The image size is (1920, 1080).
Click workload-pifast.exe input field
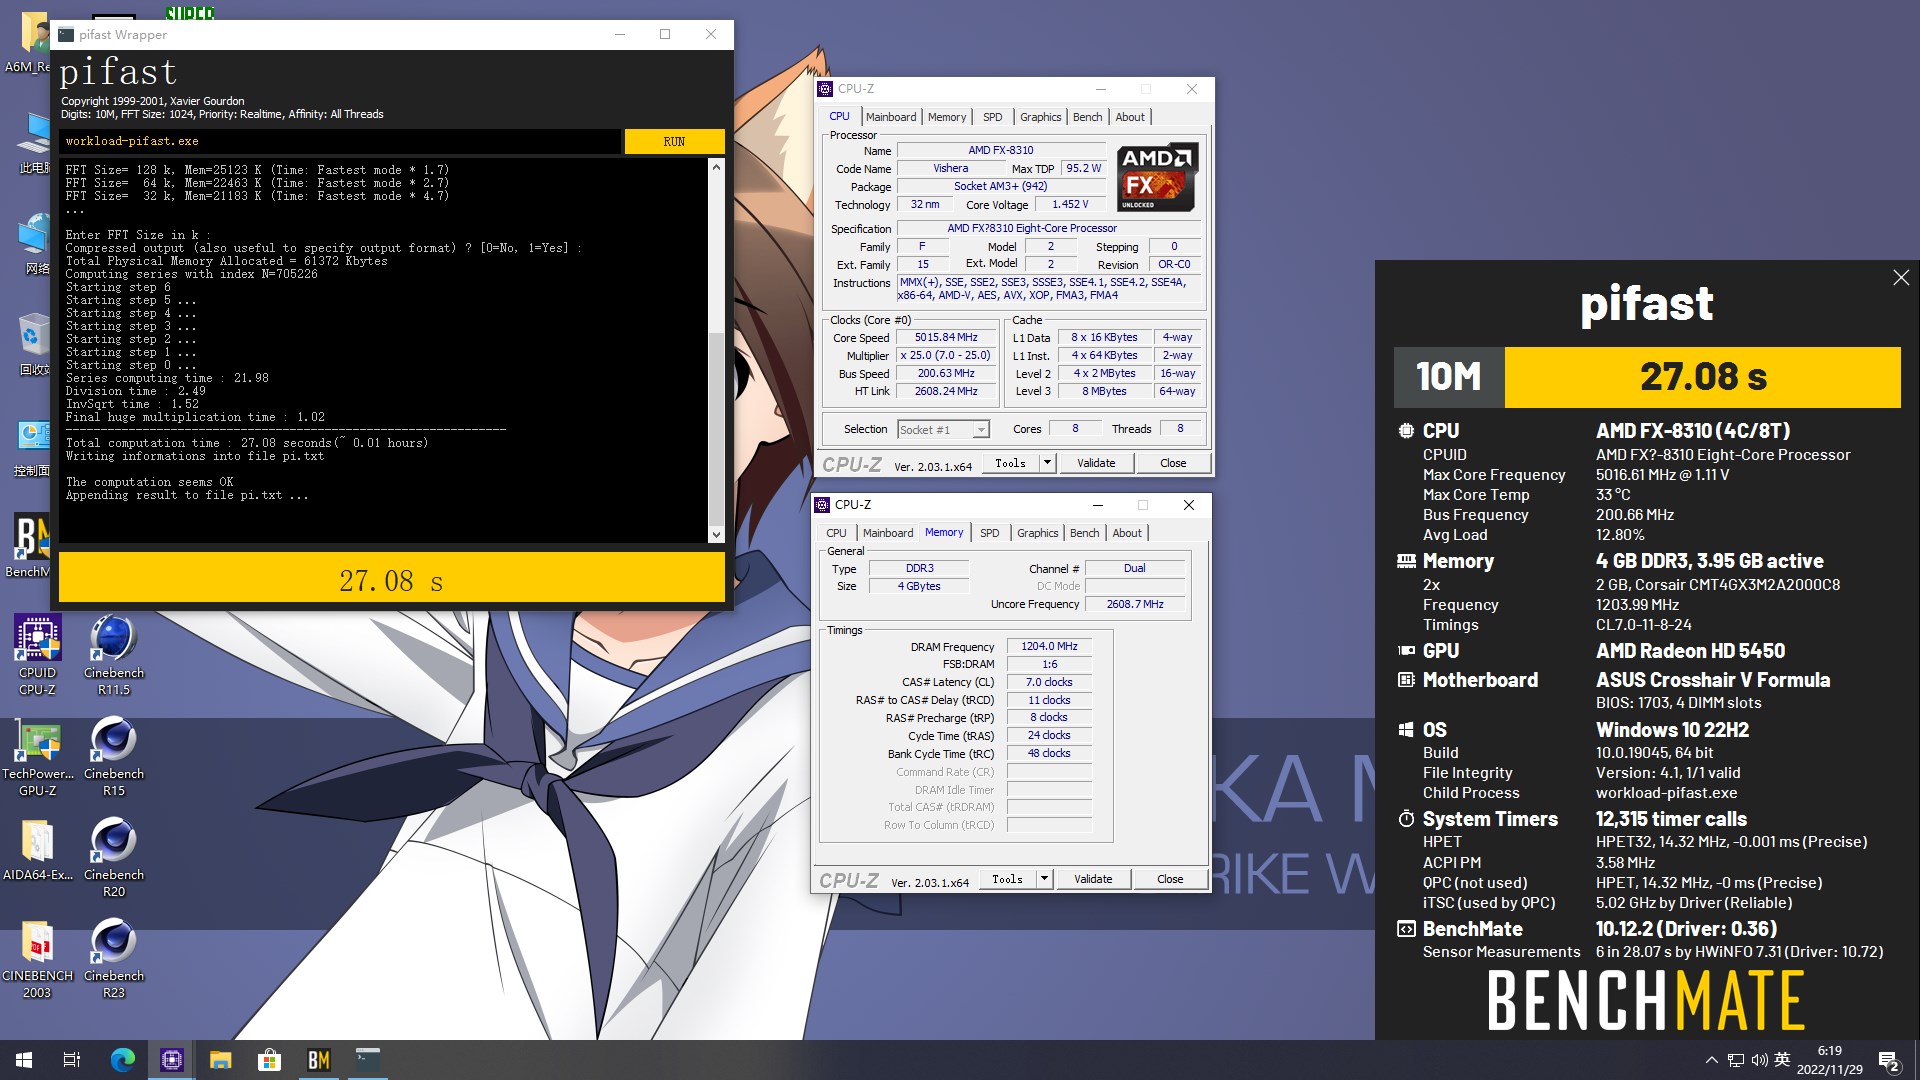click(x=339, y=141)
